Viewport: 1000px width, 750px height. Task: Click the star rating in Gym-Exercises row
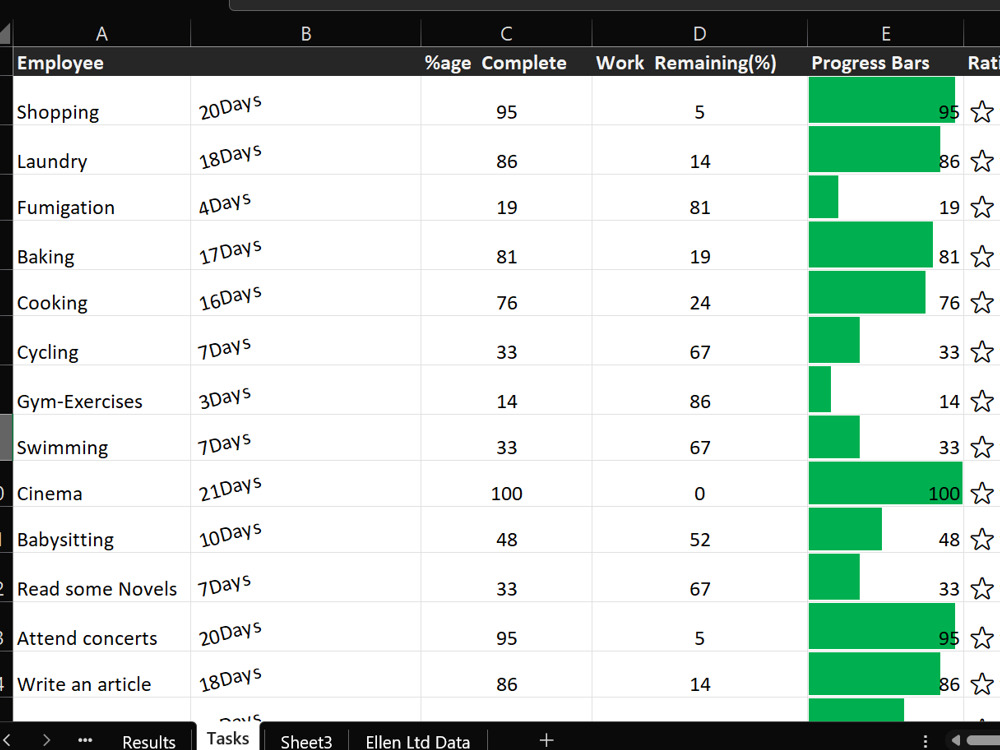pyautogui.click(x=982, y=401)
